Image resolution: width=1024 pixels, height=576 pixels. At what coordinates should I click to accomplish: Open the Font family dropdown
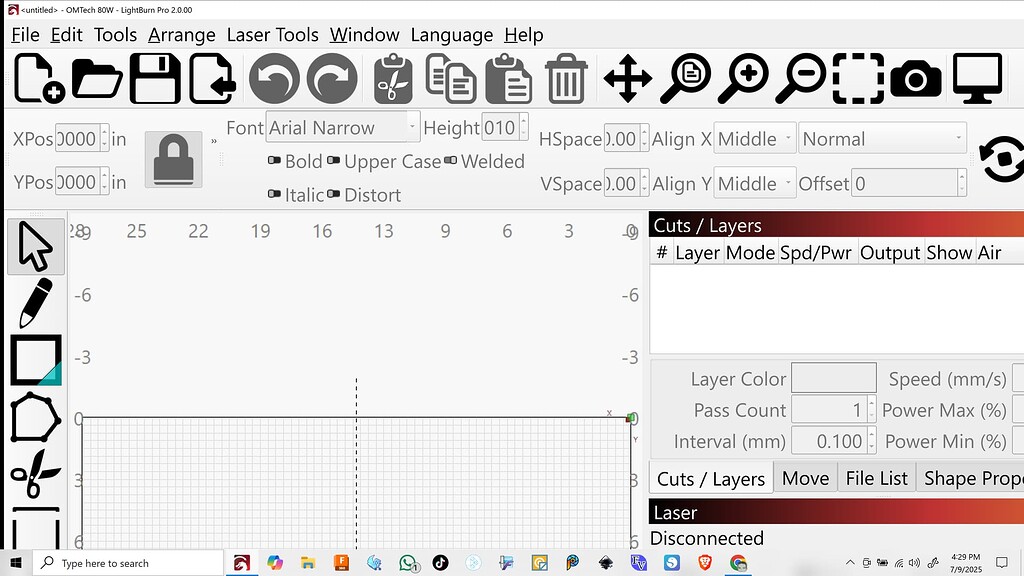(x=340, y=128)
